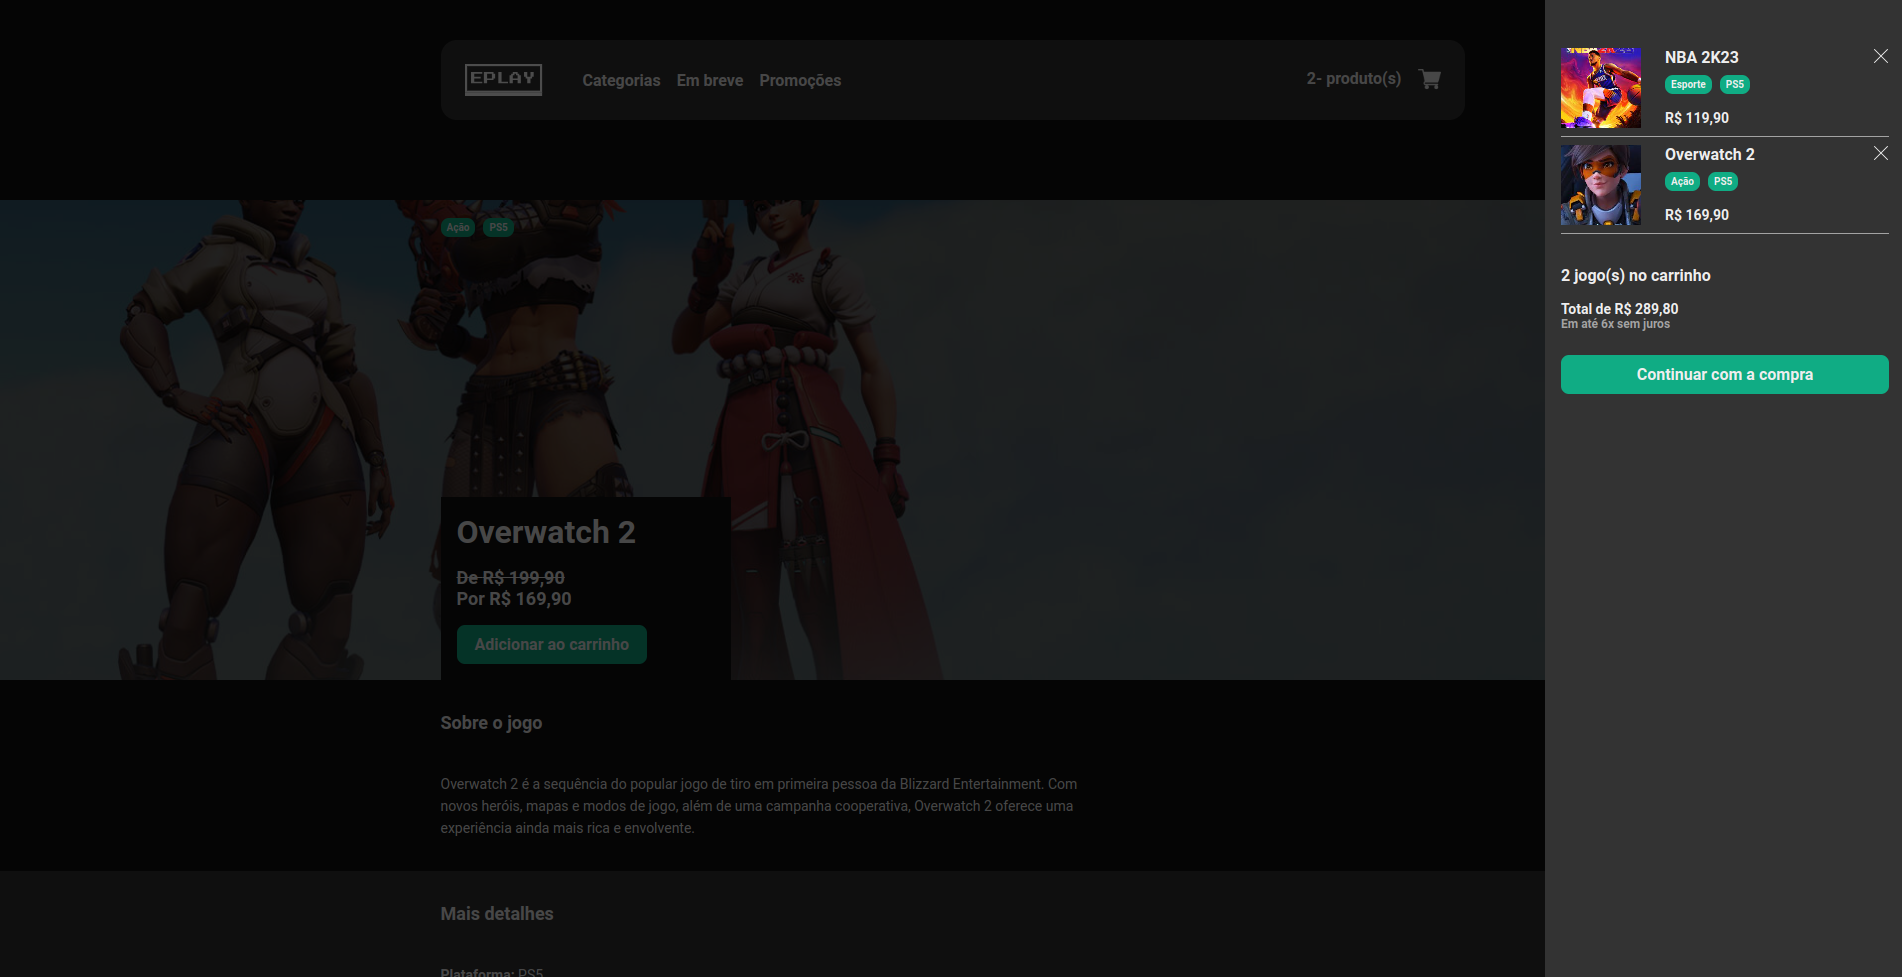The width and height of the screenshot is (1902, 977).
Task: Click the PS5 tag under Overwatch 2 in cart
Action: tap(1722, 182)
